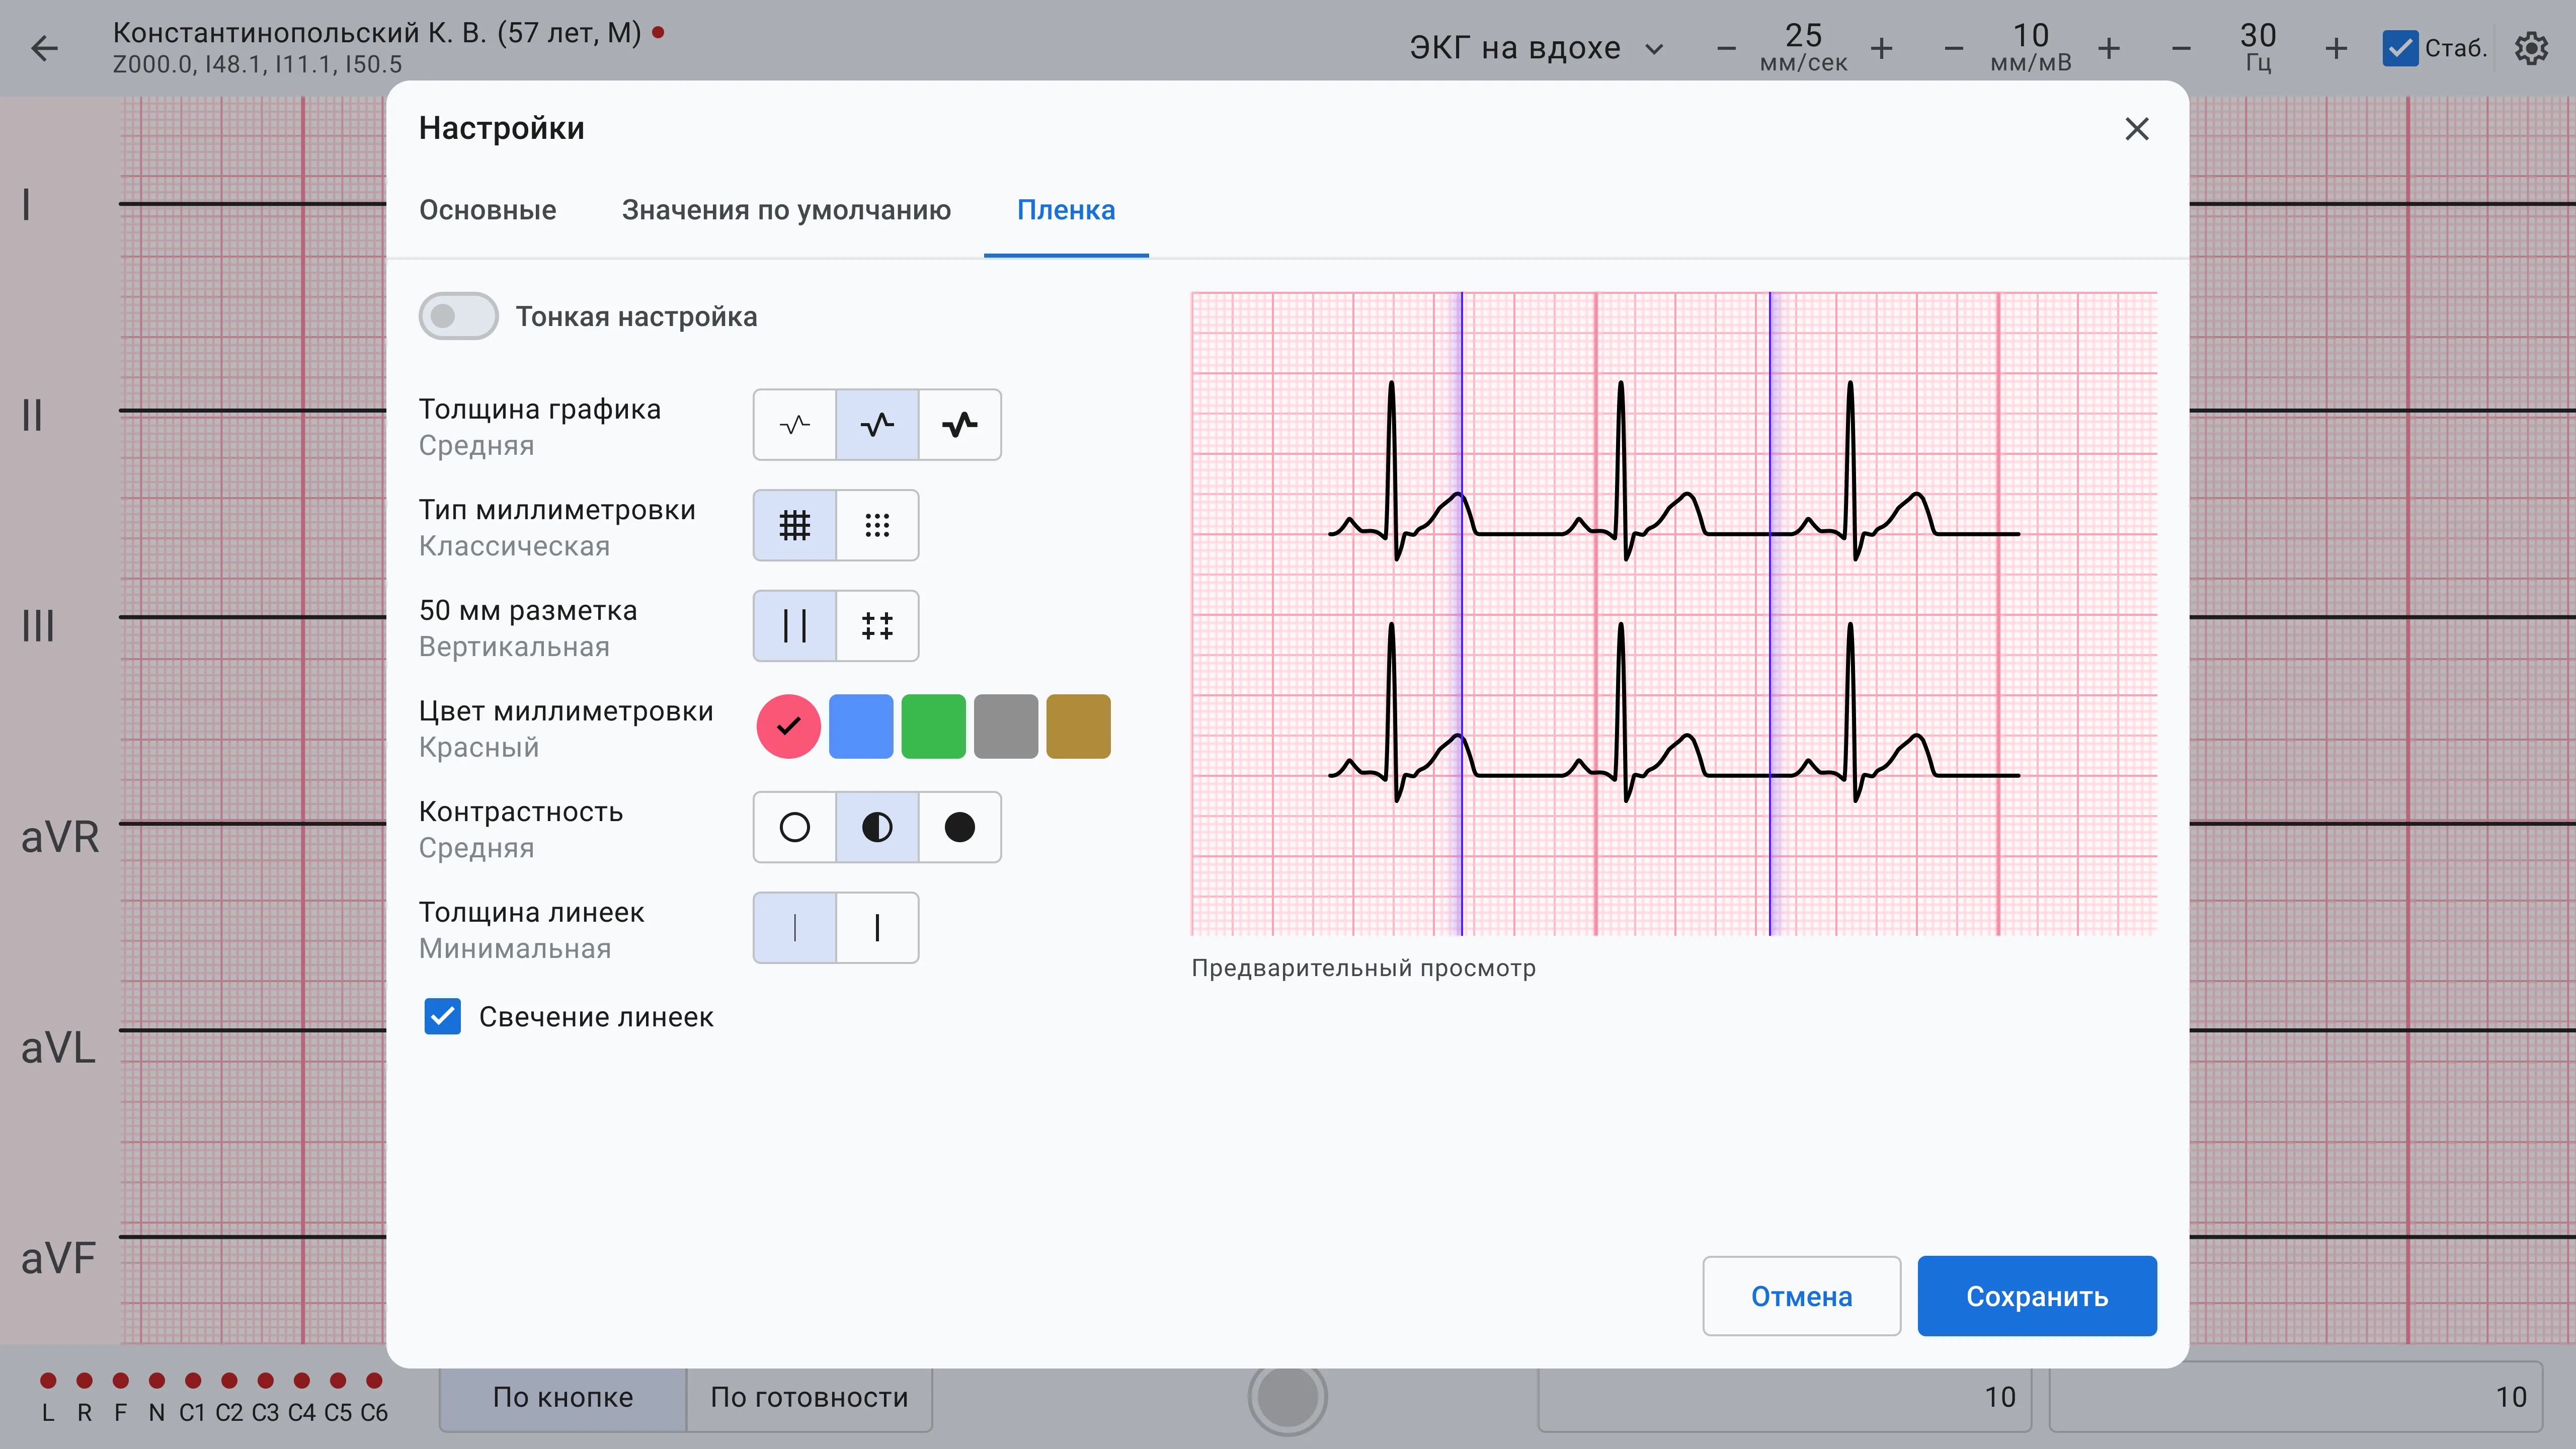This screenshot has width=2576, height=1449.
Task: Choose dotted millimeter paper type
Action: [877, 525]
